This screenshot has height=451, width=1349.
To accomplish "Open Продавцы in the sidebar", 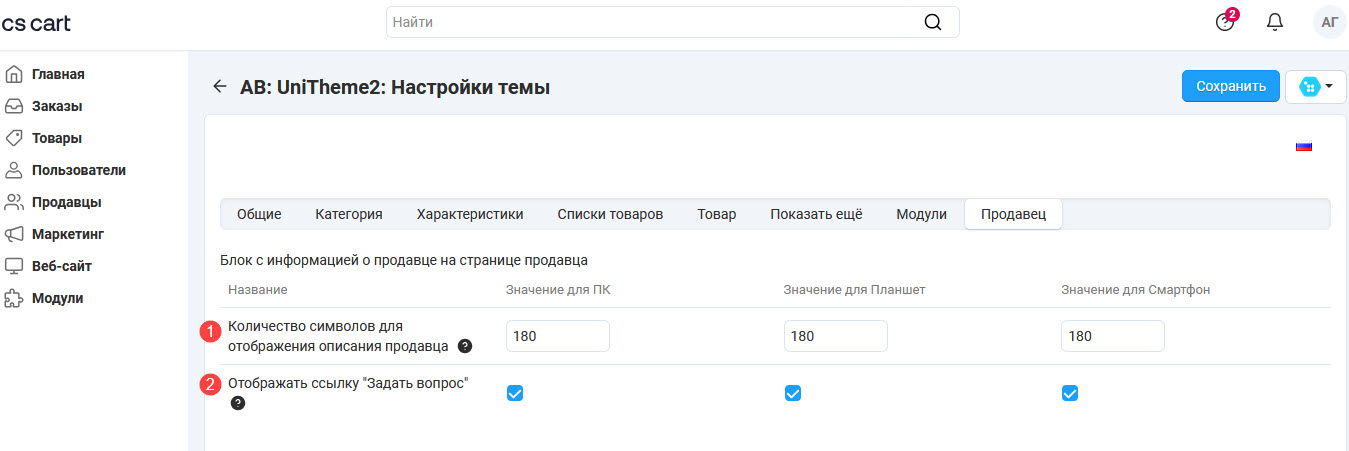I will coord(67,202).
